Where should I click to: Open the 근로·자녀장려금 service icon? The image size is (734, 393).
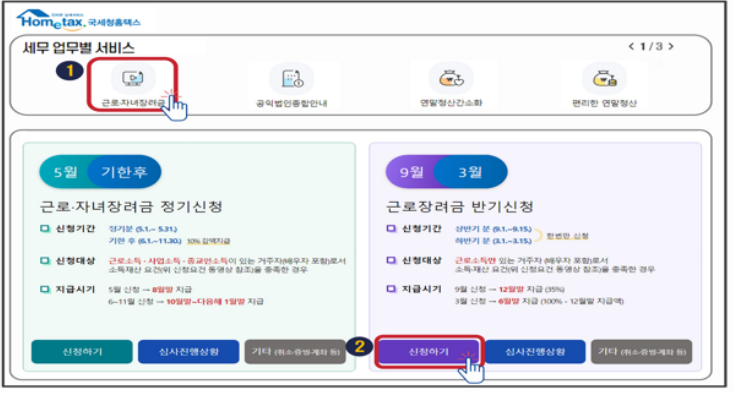tap(133, 85)
